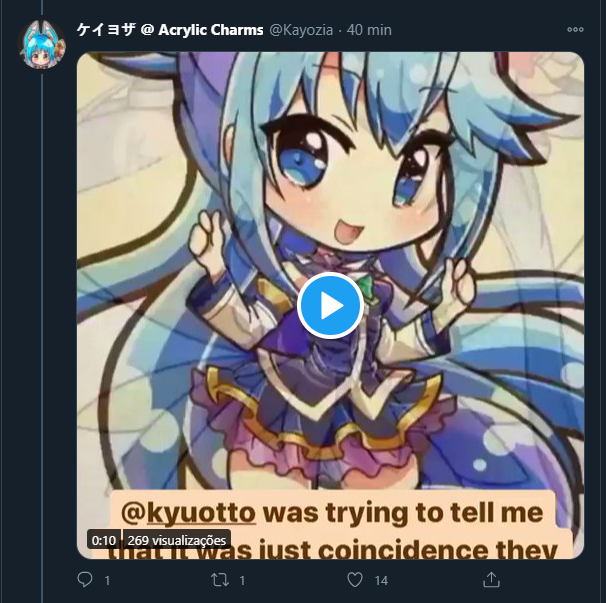This screenshot has width=606, height=603.
Task: Retweet using the retweet arrows icon
Action: (x=220, y=580)
